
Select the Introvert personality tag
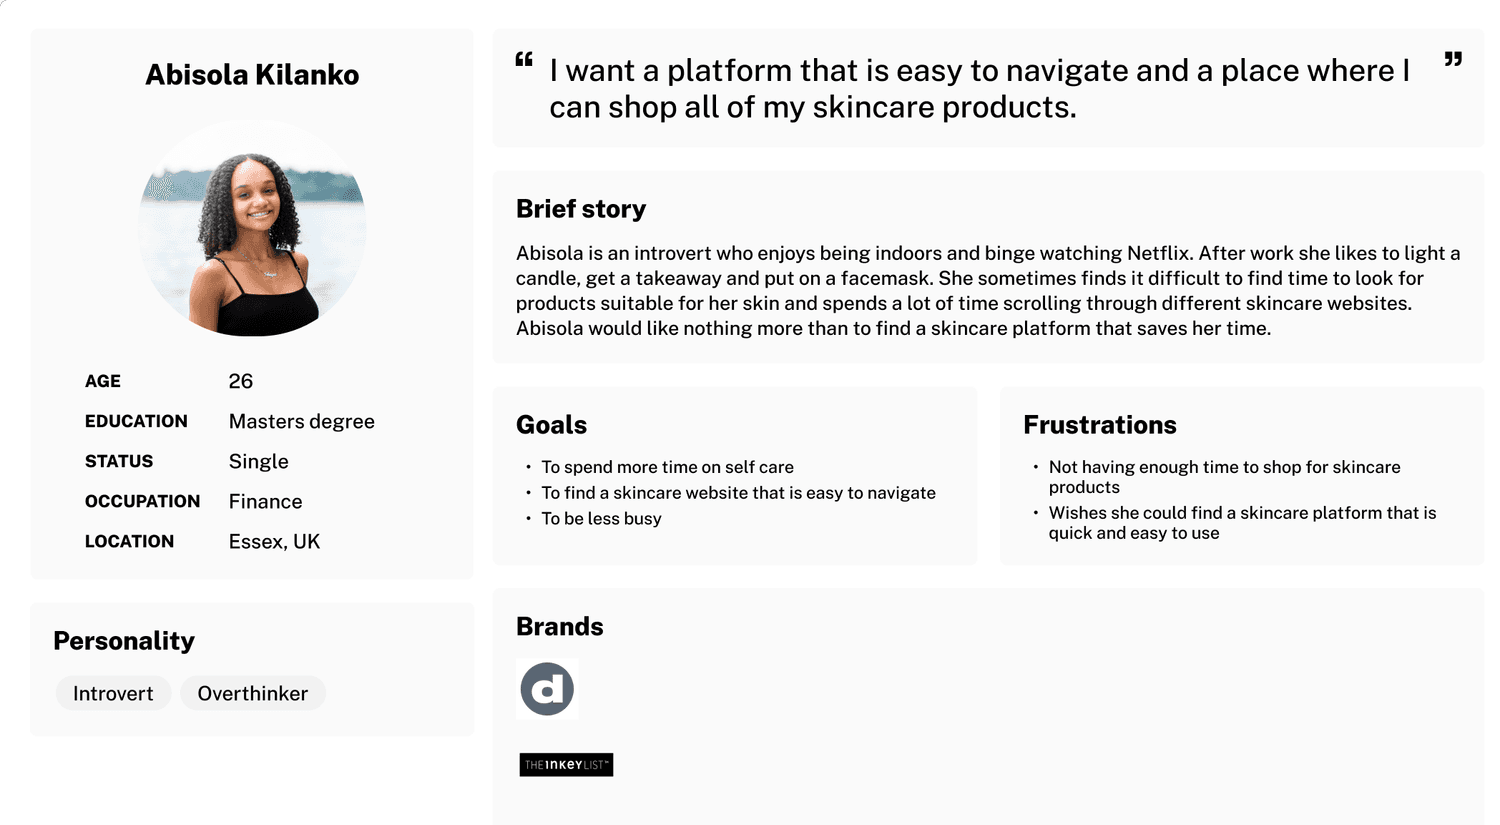tap(113, 693)
